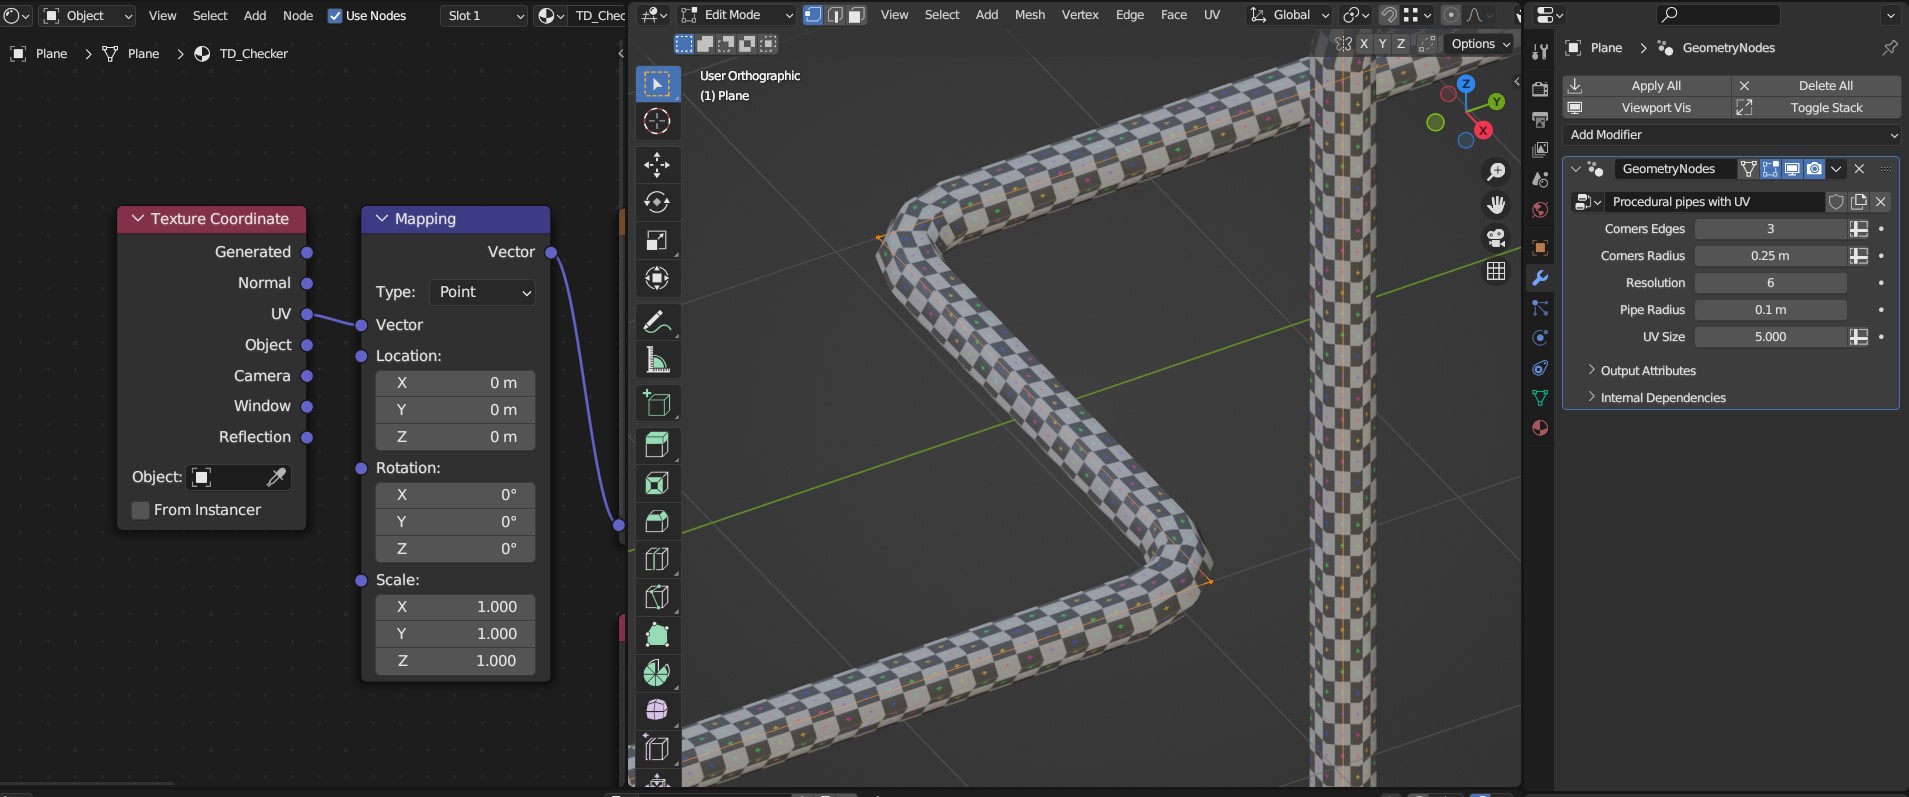Open the Node menu in shader editor

pyautogui.click(x=297, y=16)
